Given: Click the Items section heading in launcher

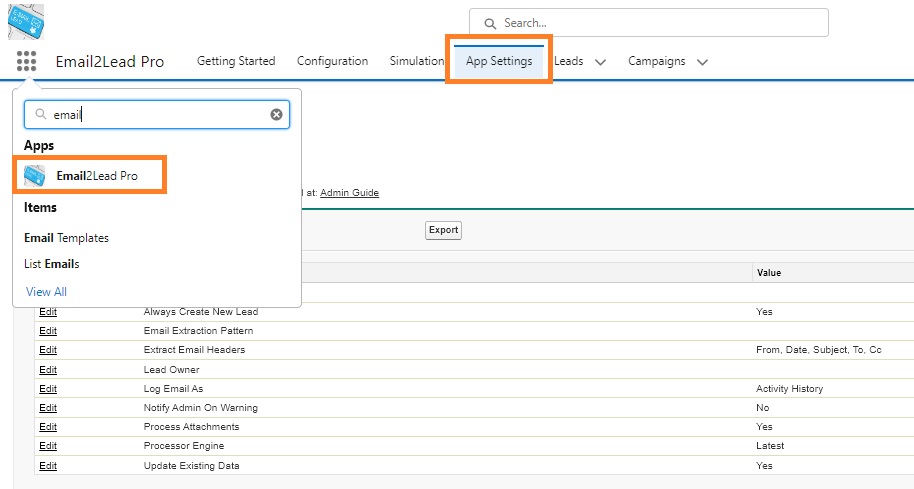Looking at the screenshot, I should tap(40, 207).
